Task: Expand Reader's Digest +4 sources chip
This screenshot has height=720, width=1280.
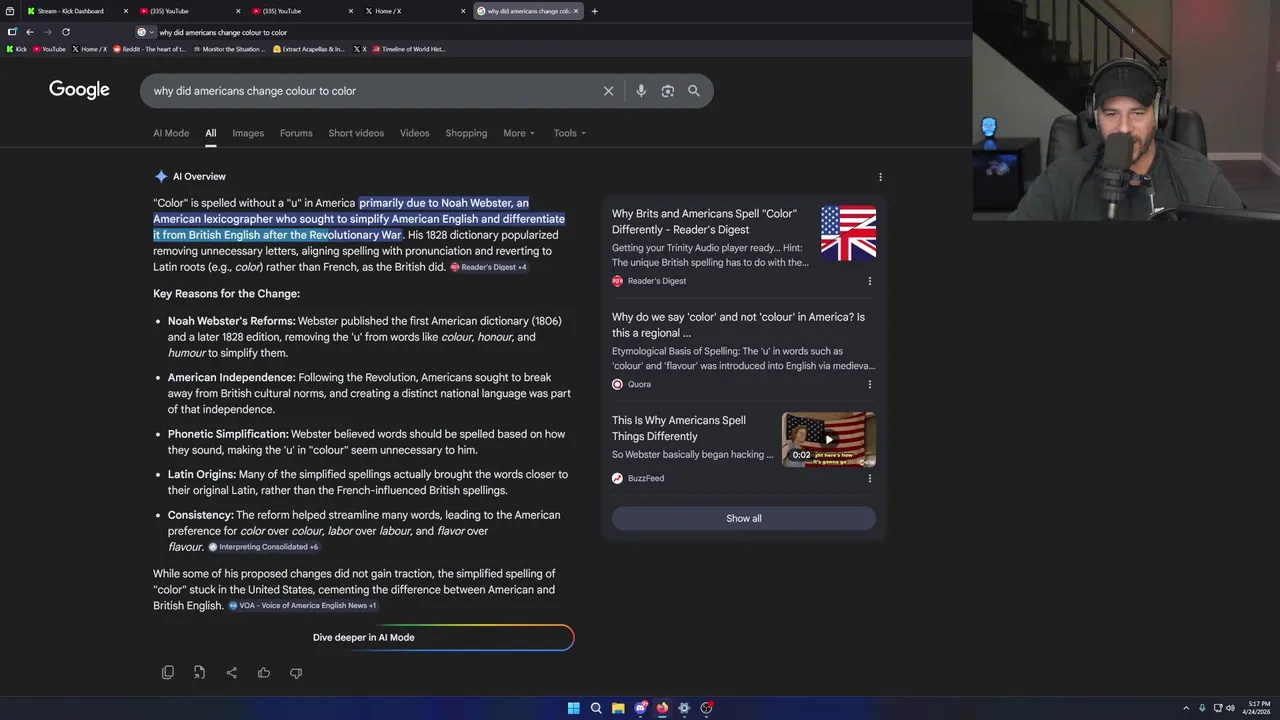Action: [x=488, y=267]
